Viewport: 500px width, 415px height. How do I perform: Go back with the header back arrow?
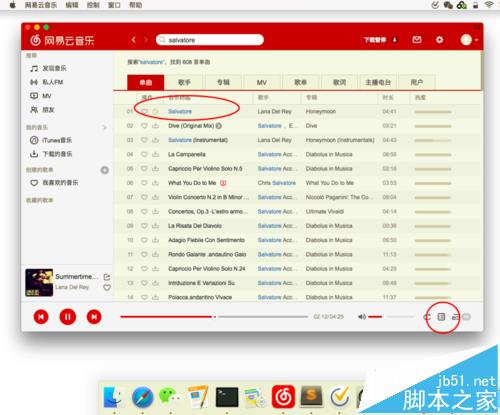[133, 40]
